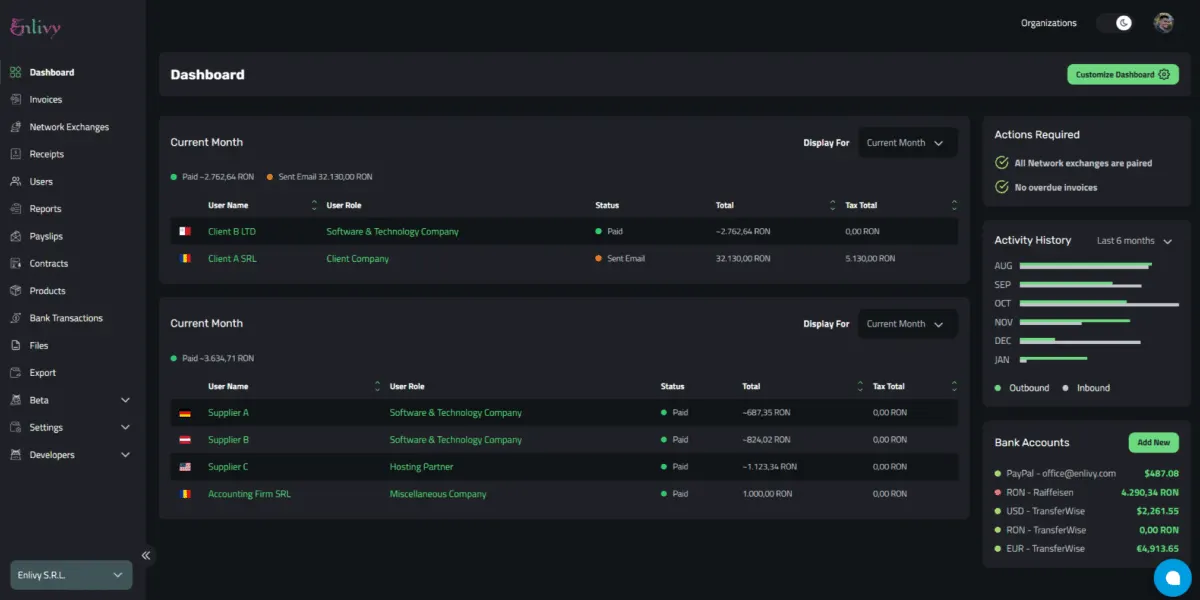Click the 32.130,00 RON total of Client A SRL
The height and width of the screenshot is (600, 1200).
pyautogui.click(x=743, y=259)
